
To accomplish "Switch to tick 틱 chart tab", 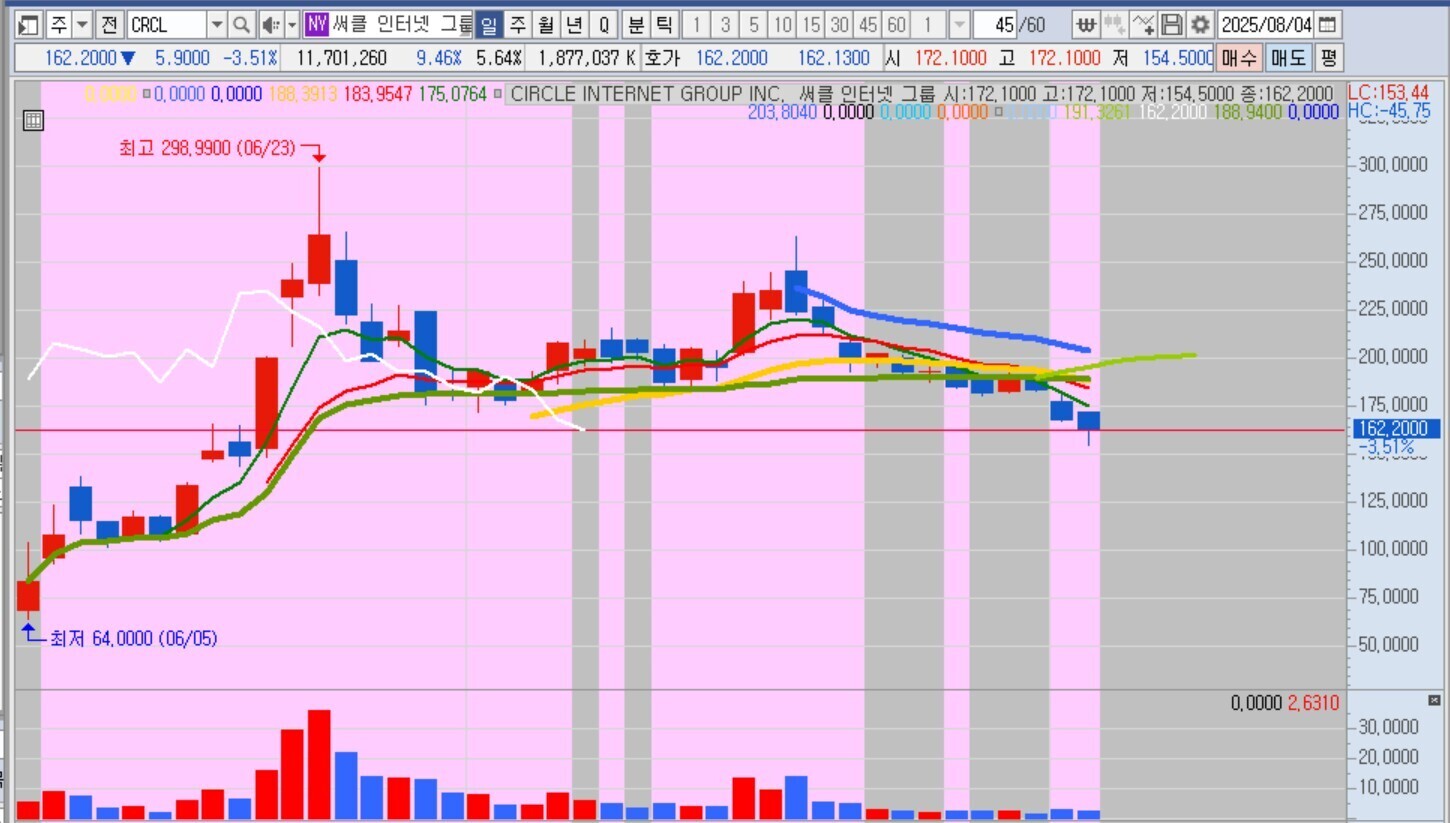I will point(664,25).
